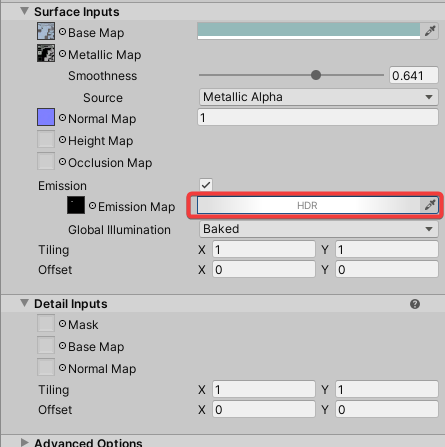The height and width of the screenshot is (447, 445).
Task: Open texture picker circle next to Mask
Action: [x=62, y=324]
